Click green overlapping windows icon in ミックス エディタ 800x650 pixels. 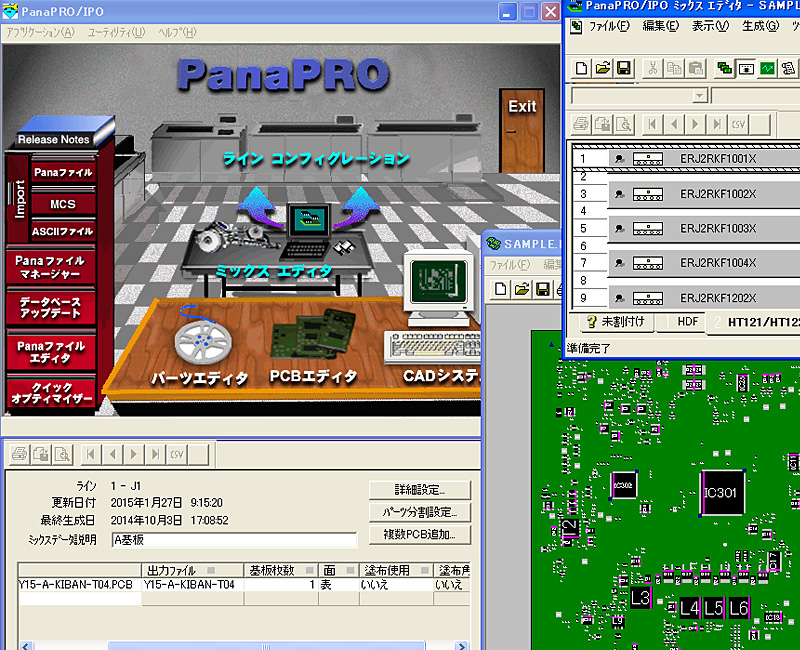724,68
